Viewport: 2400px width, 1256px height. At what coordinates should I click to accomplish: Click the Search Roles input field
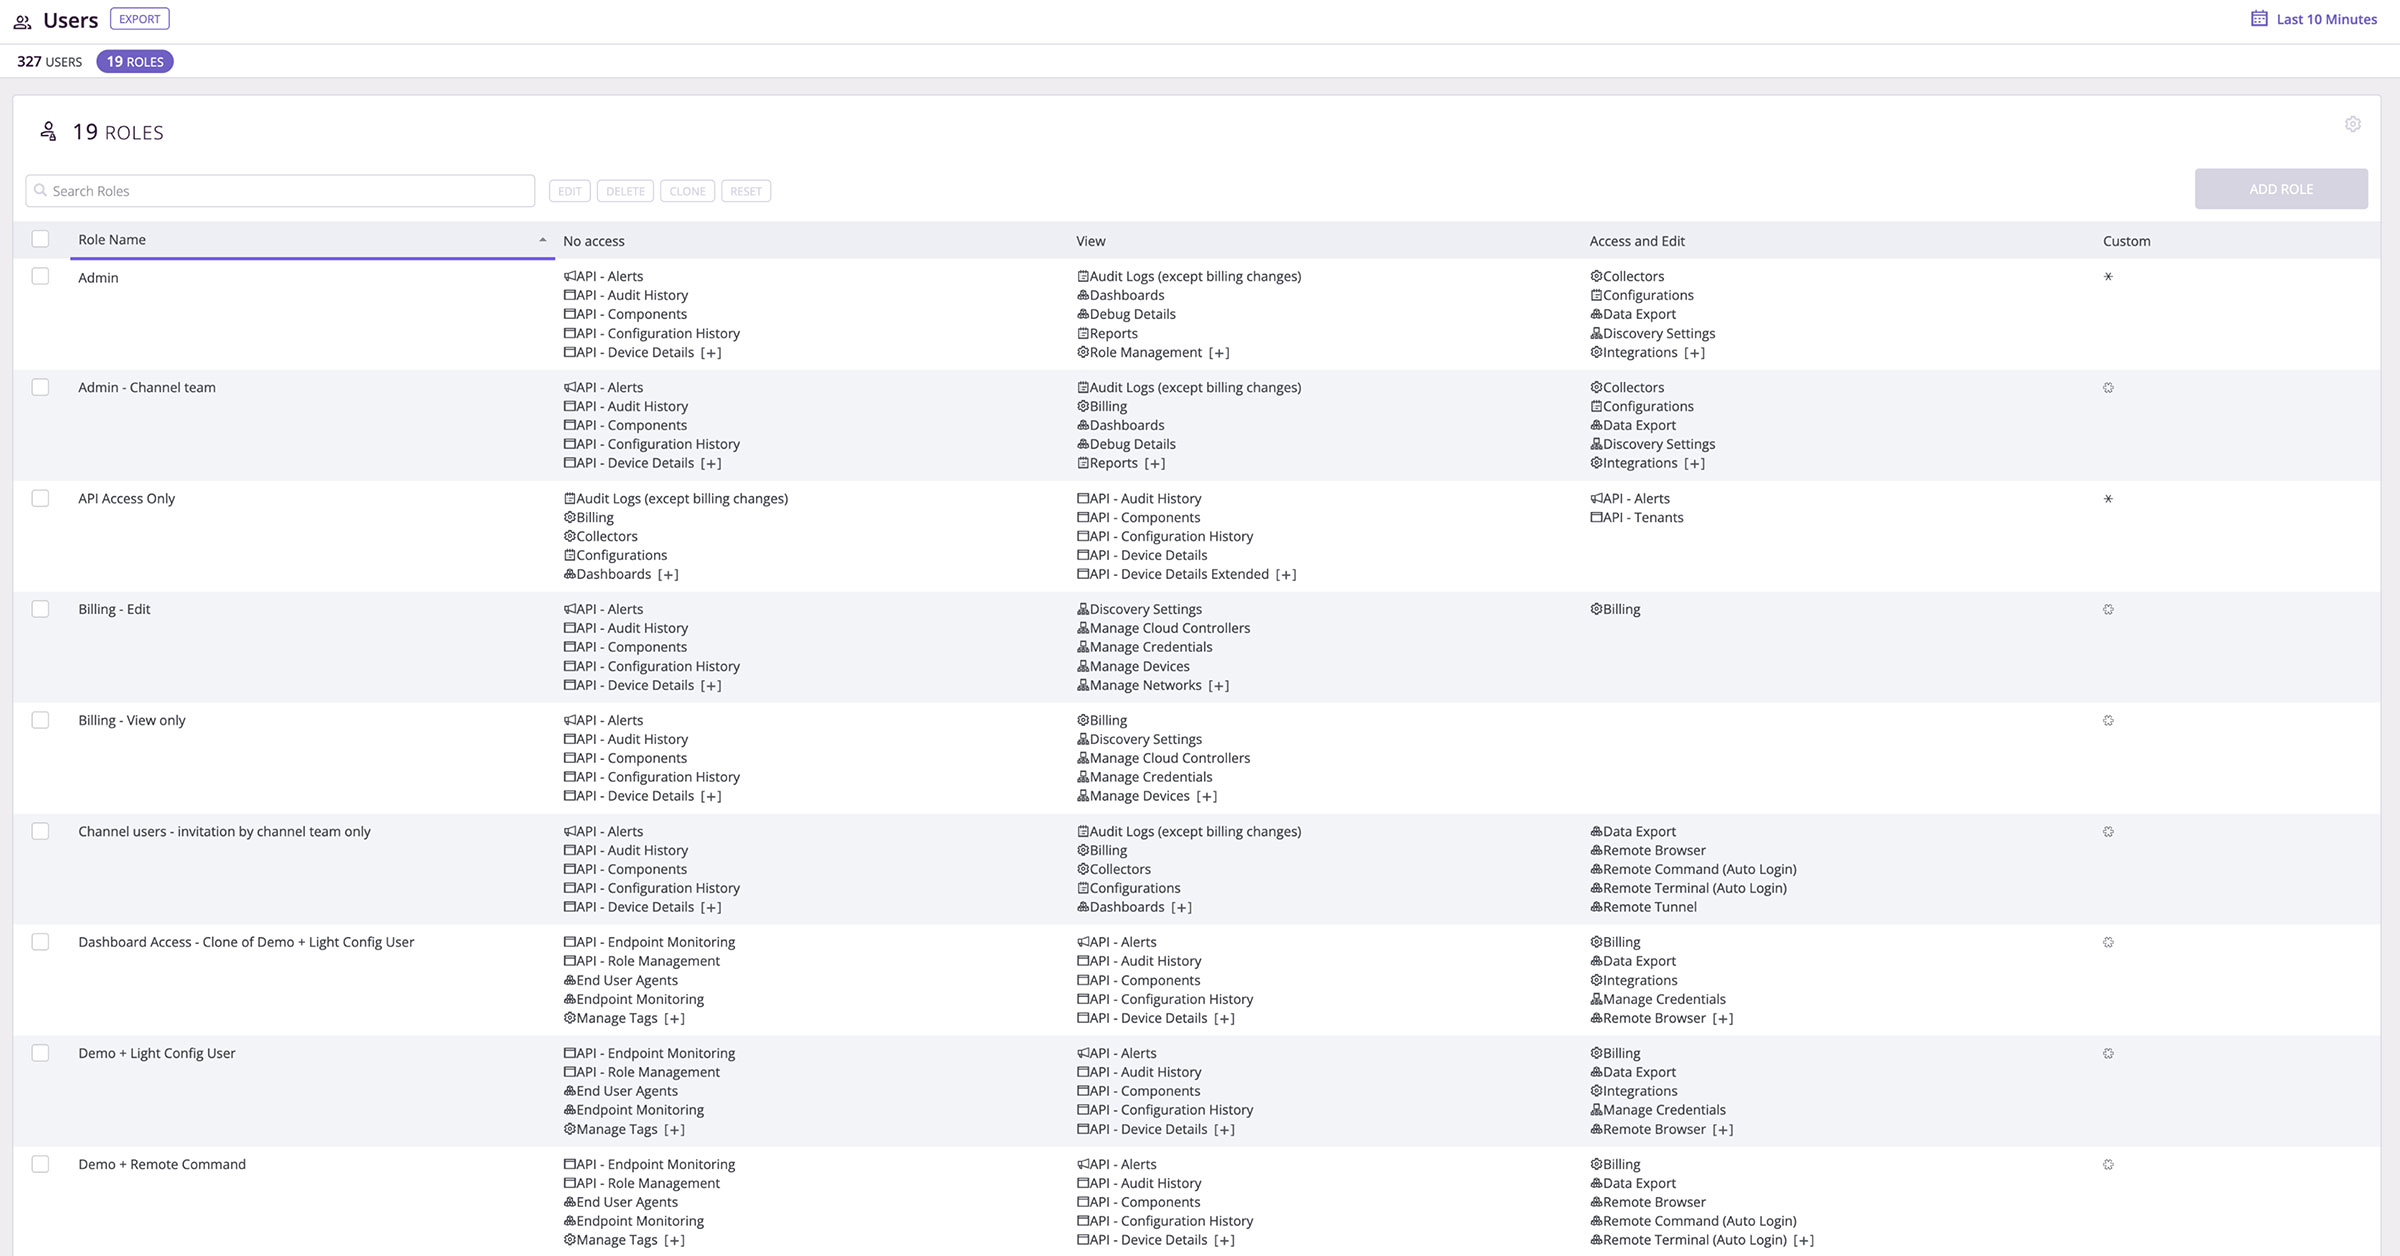click(281, 189)
